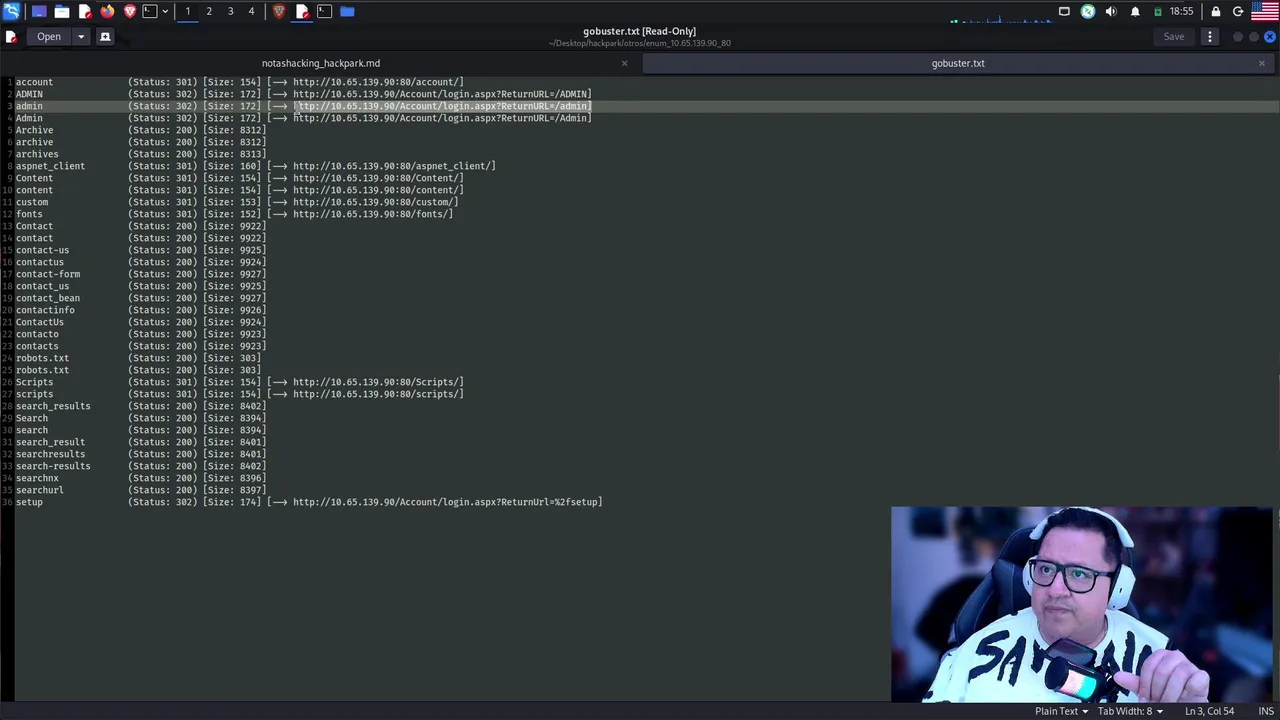Click the ReturnURL=/Admin redirect URL
1280x720 pixels.
pyautogui.click(x=442, y=118)
